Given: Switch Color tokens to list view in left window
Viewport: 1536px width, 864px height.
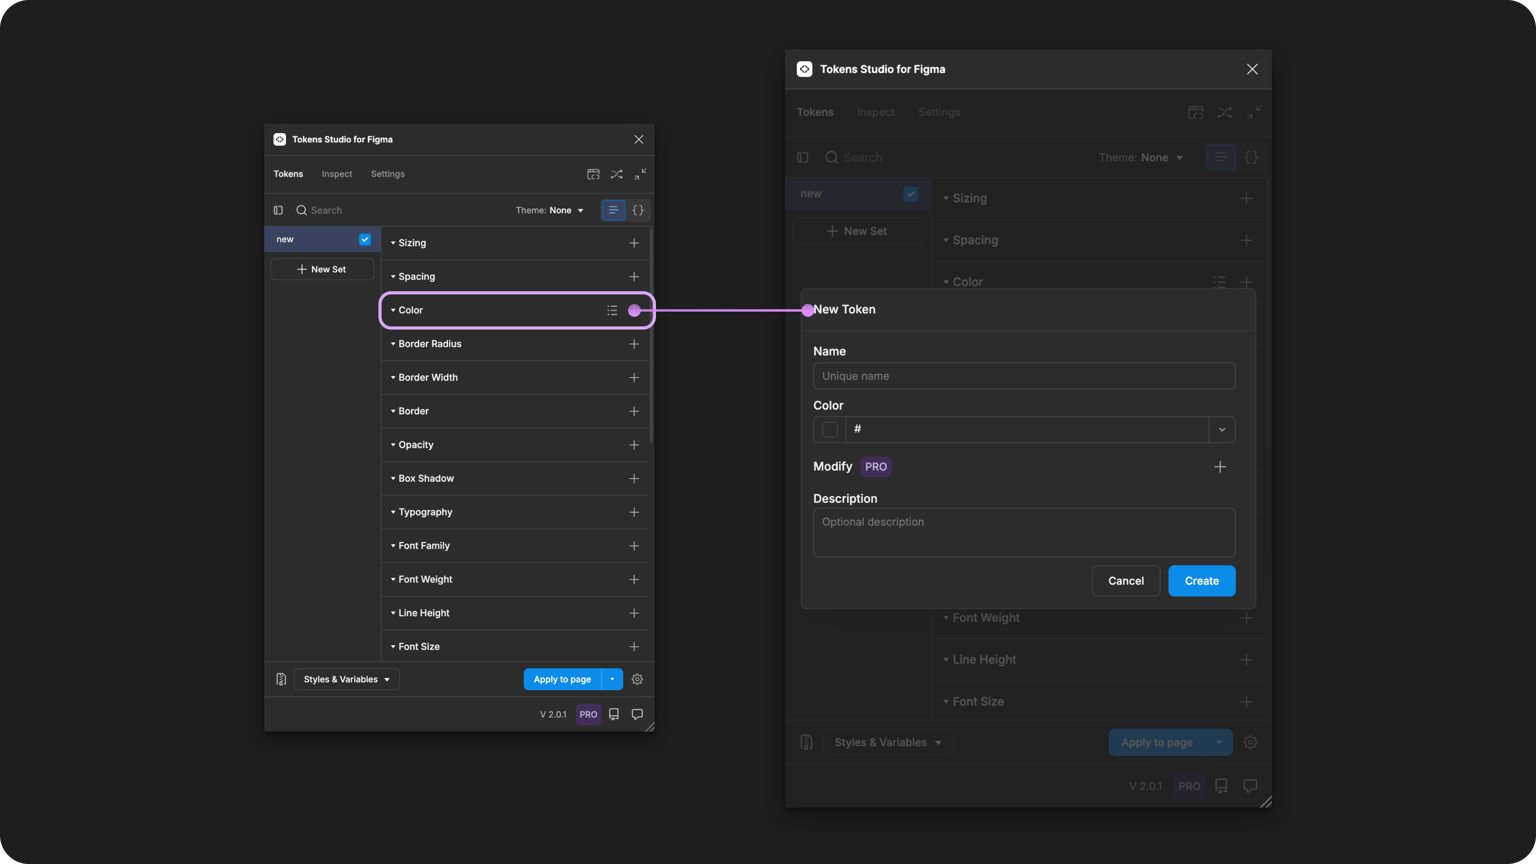Looking at the screenshot, I should click(612, 311).
